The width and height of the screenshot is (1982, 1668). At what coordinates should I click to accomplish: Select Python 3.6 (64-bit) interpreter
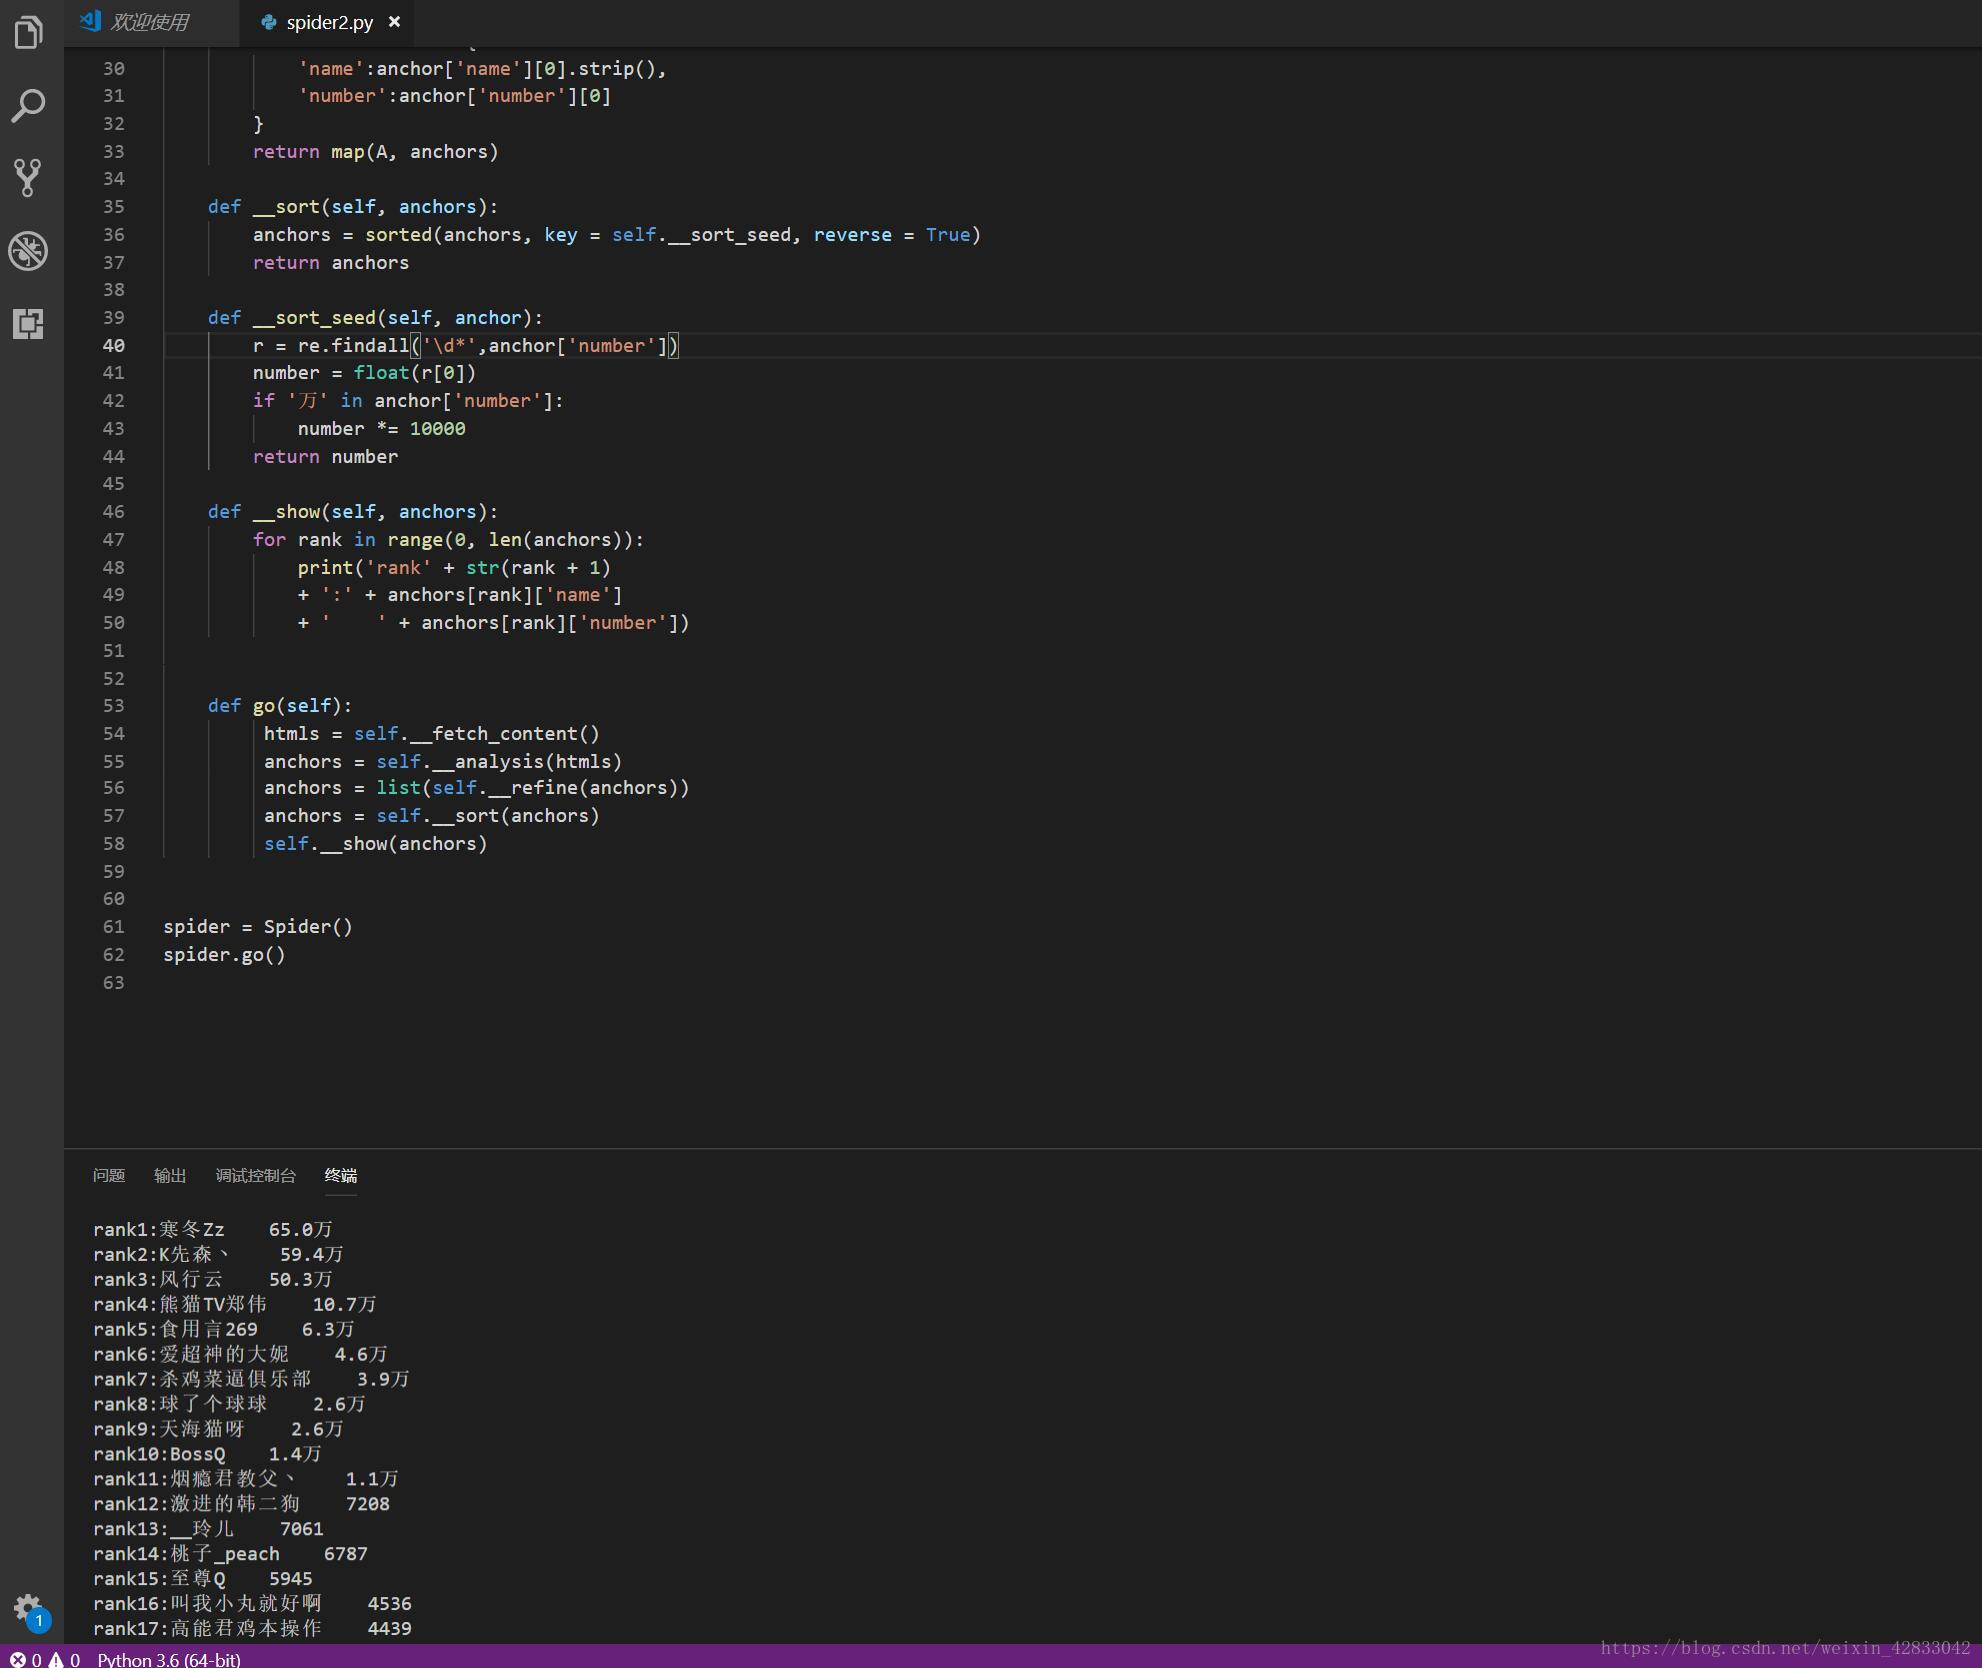coord(169,1659)
